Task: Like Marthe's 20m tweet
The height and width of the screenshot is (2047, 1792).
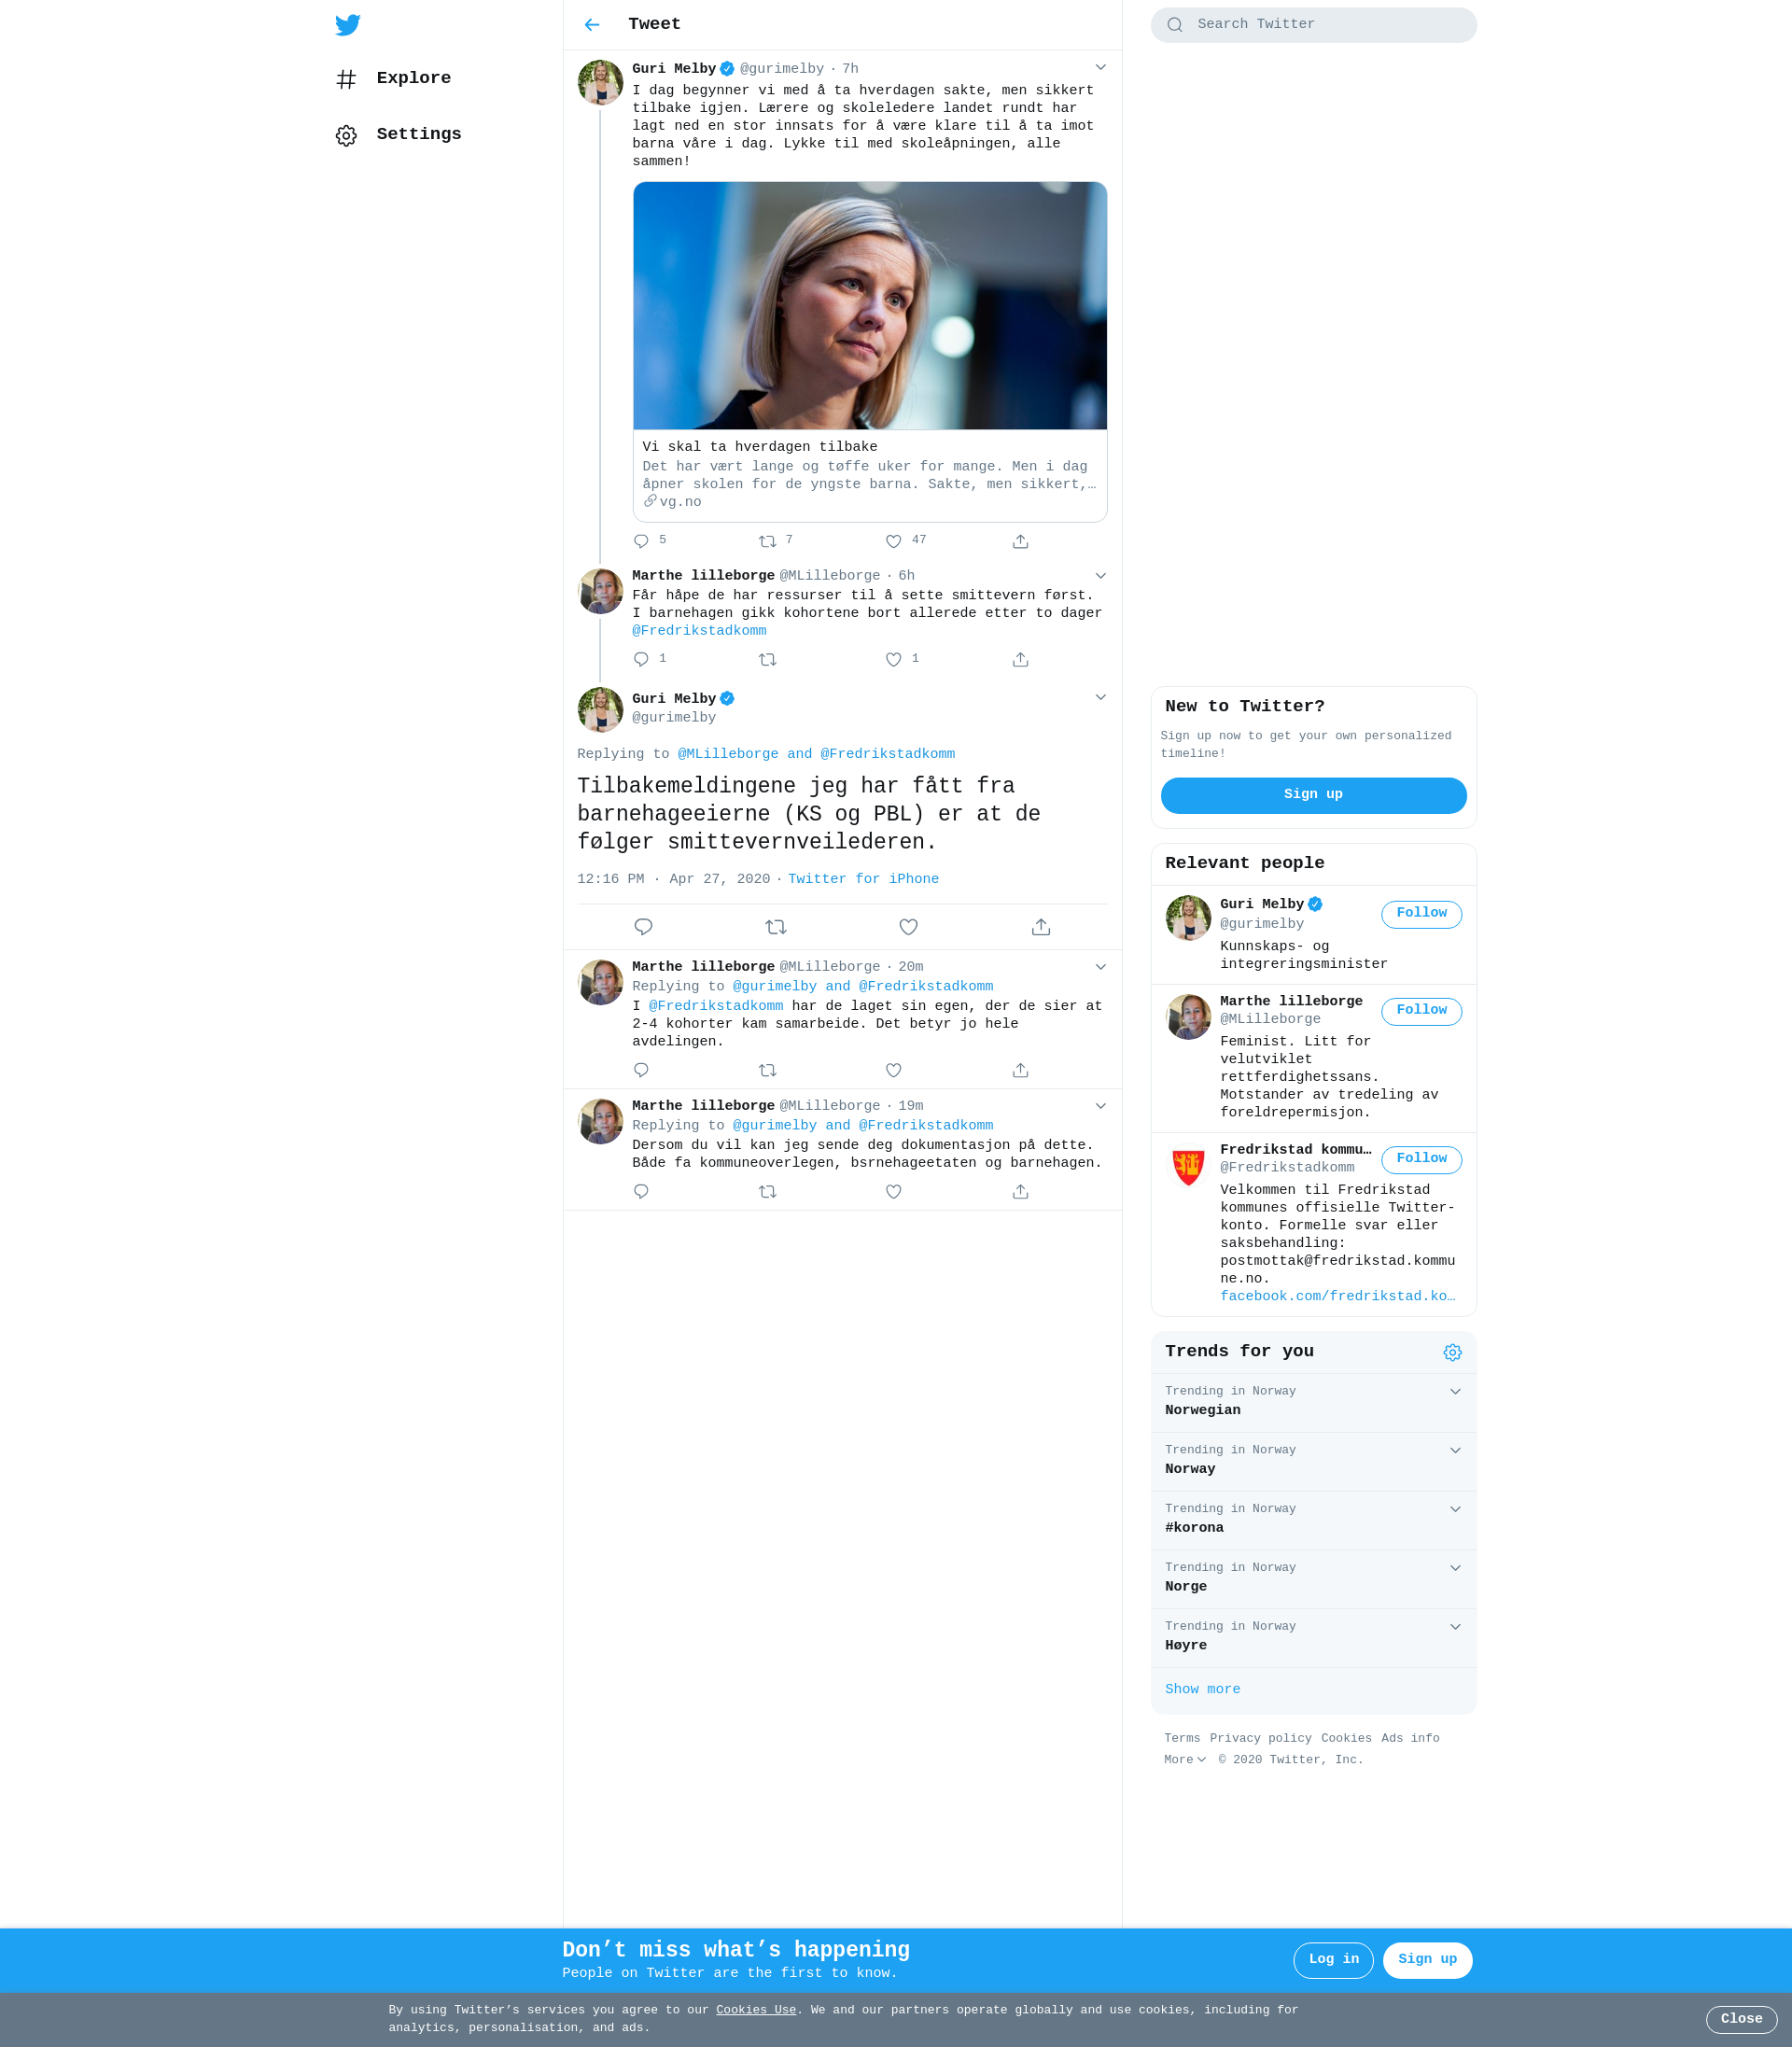Action: 894,1070
